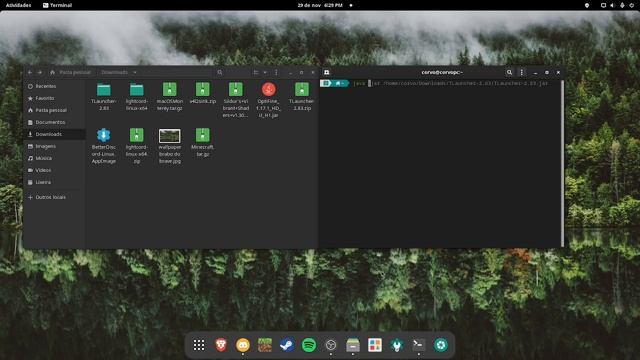Open Lixeira in the sidebar

[x=54, y=182]
